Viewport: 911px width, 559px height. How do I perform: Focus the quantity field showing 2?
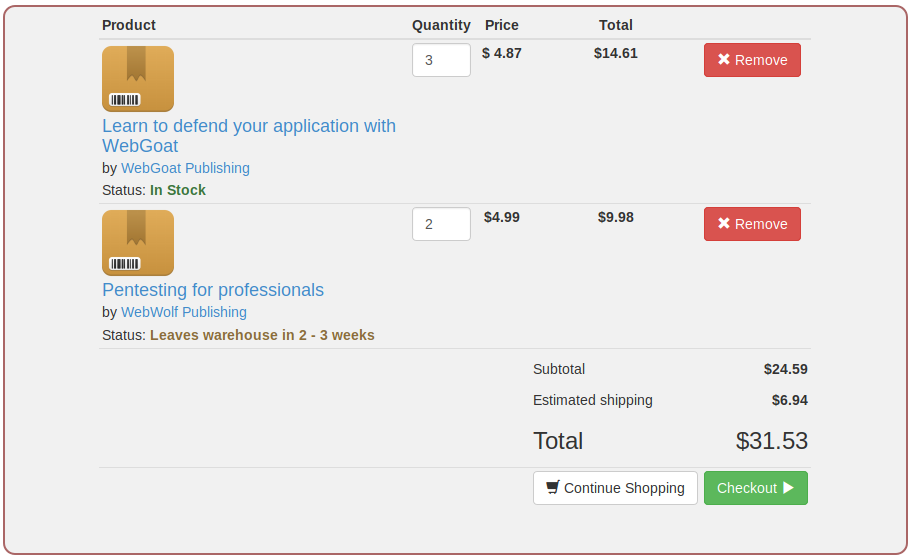(x=441, y=224)
